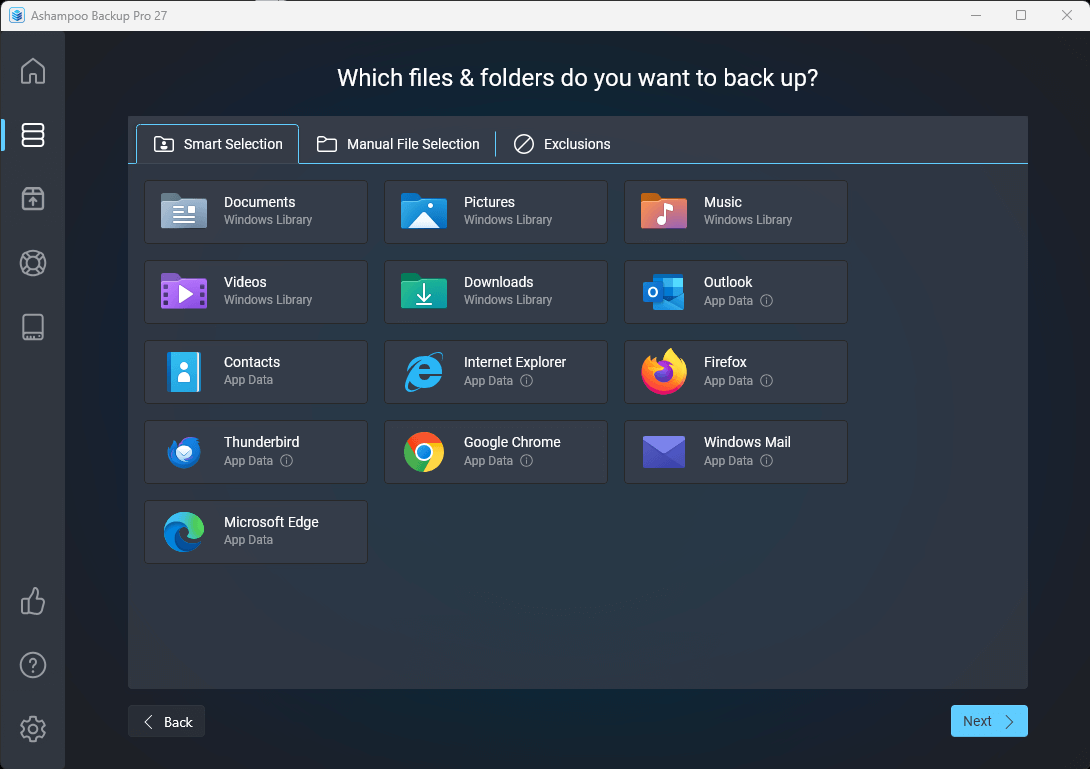View info icon beside Thunderbird App Data

(286, 461)
